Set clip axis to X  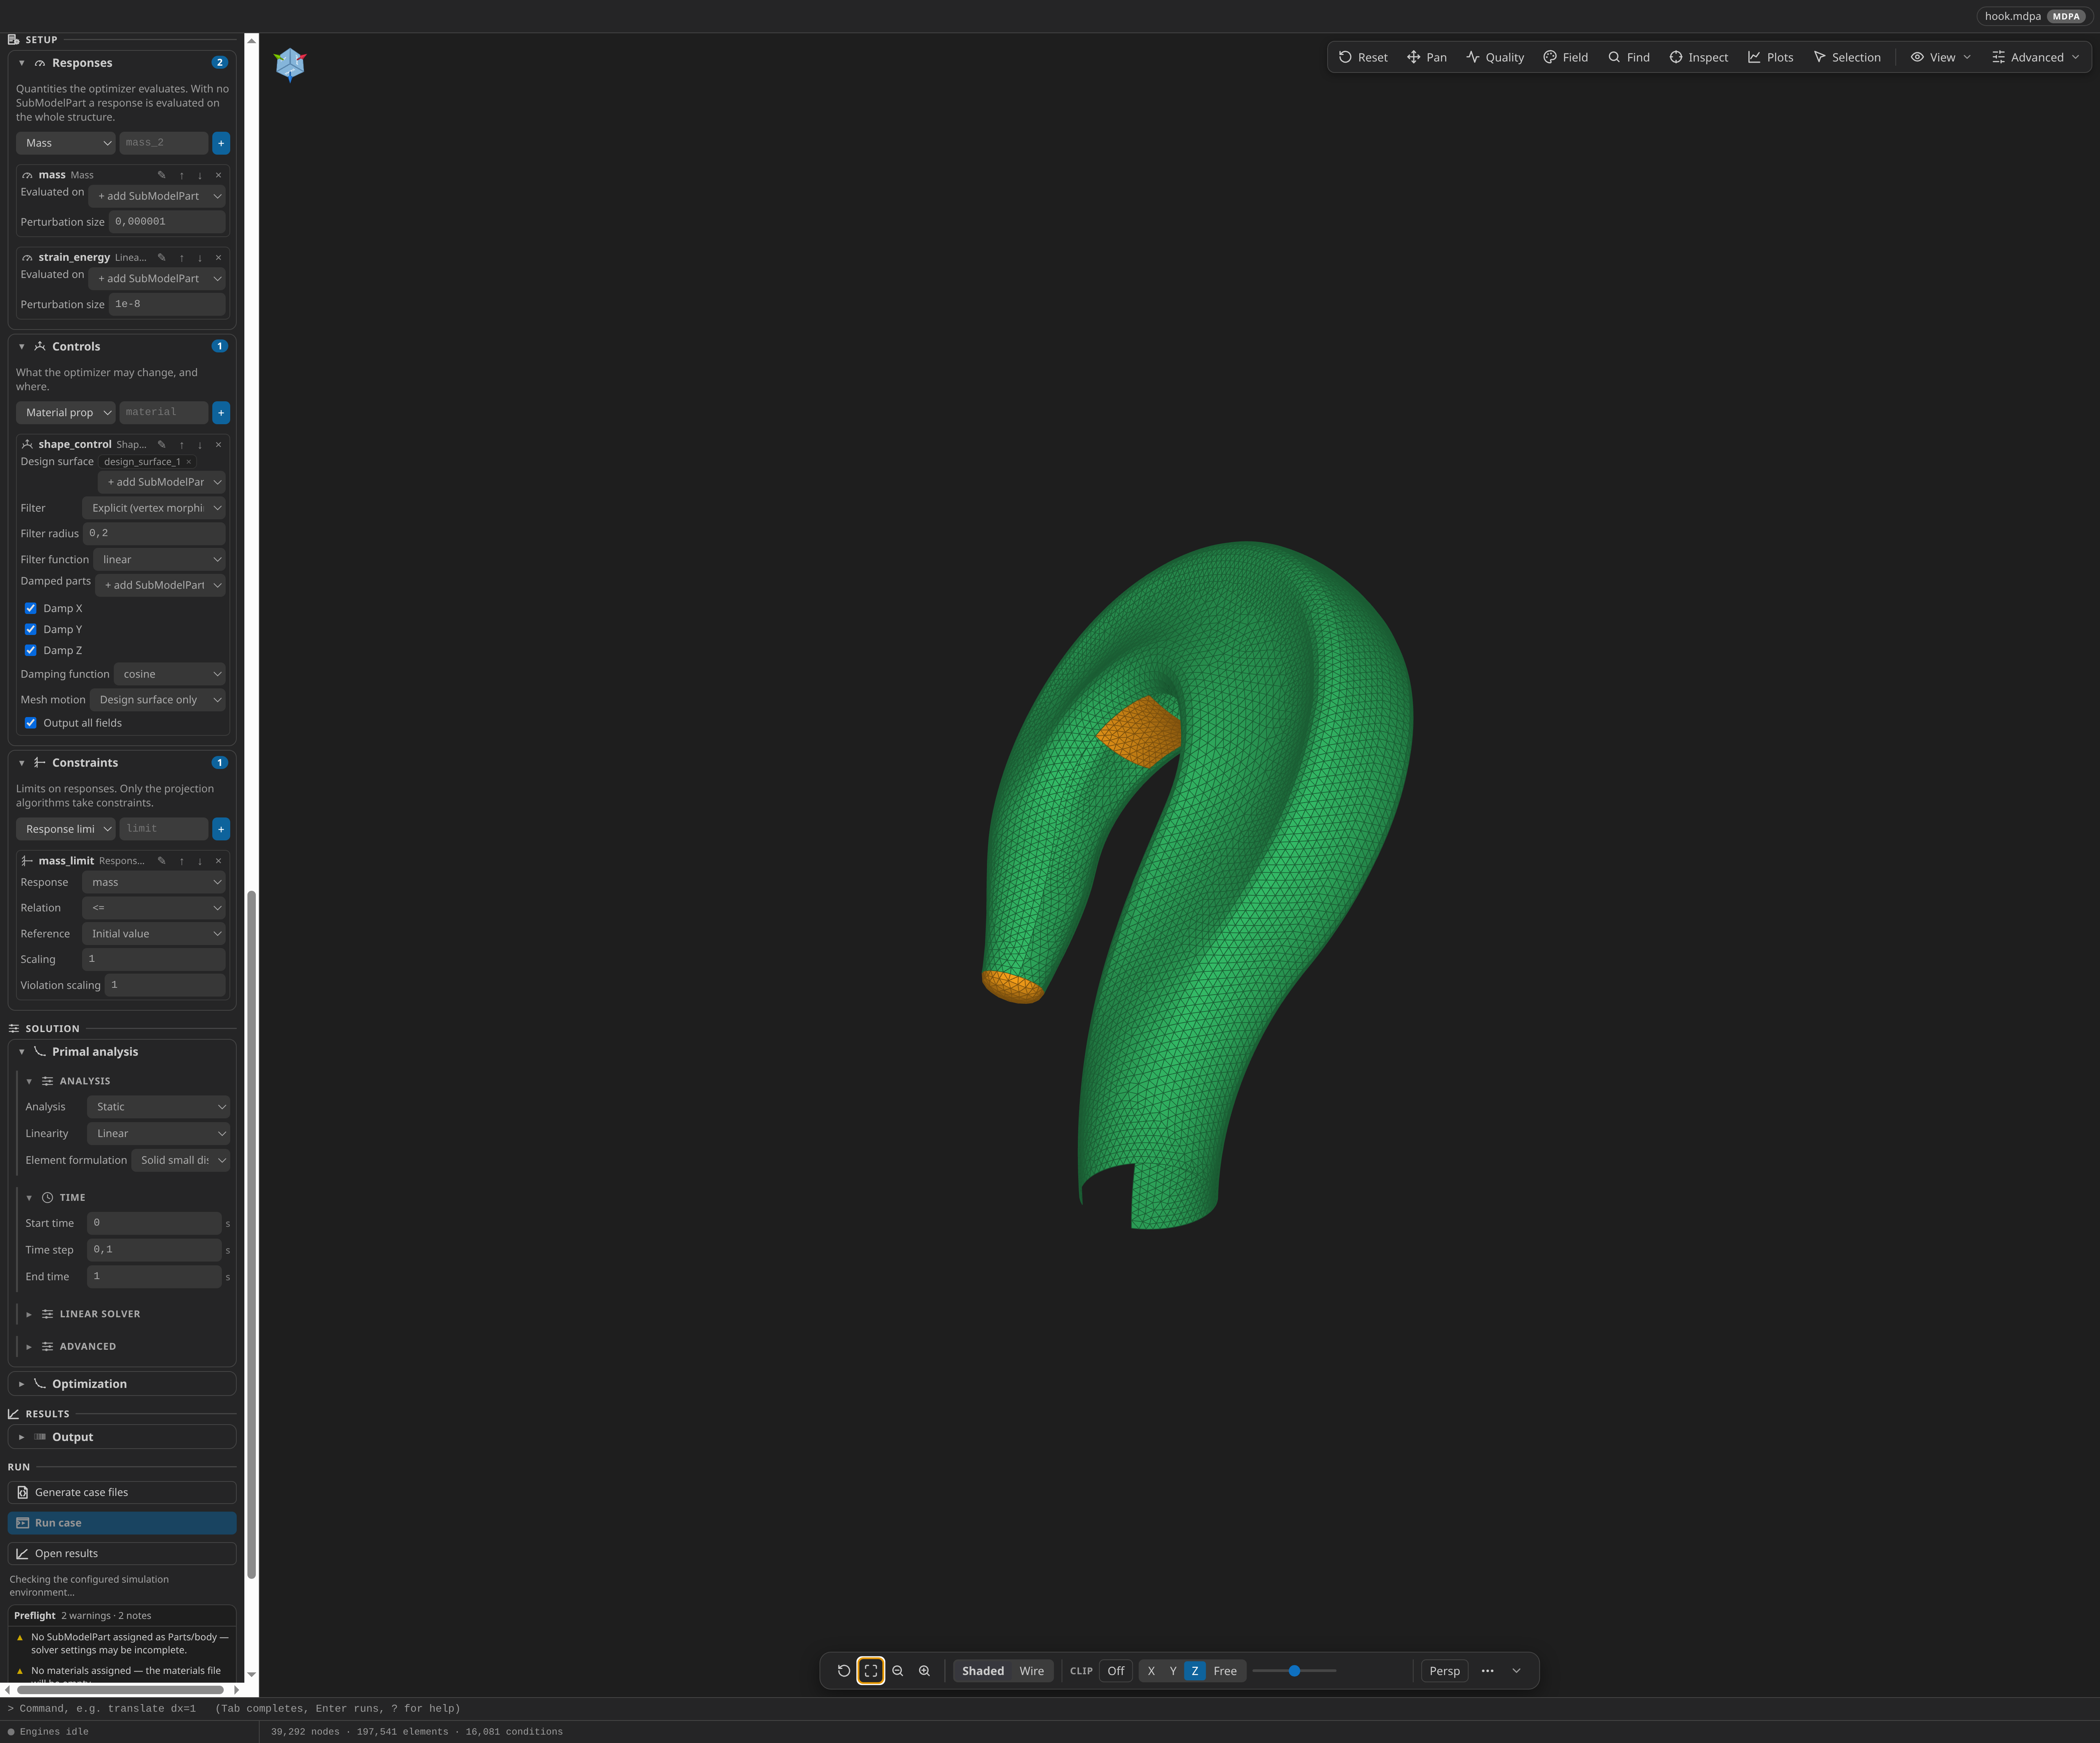(x=1151, y=1671)
